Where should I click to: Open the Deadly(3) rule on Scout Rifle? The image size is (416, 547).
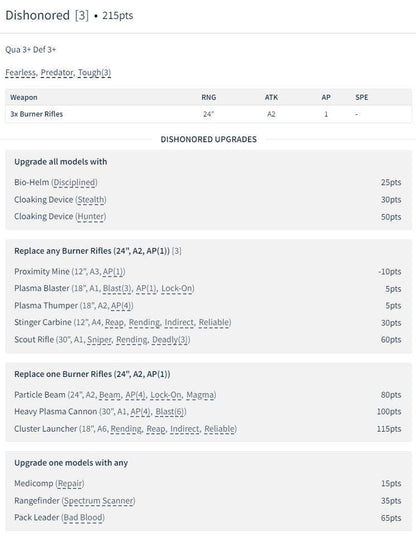[x=170, y=339]
